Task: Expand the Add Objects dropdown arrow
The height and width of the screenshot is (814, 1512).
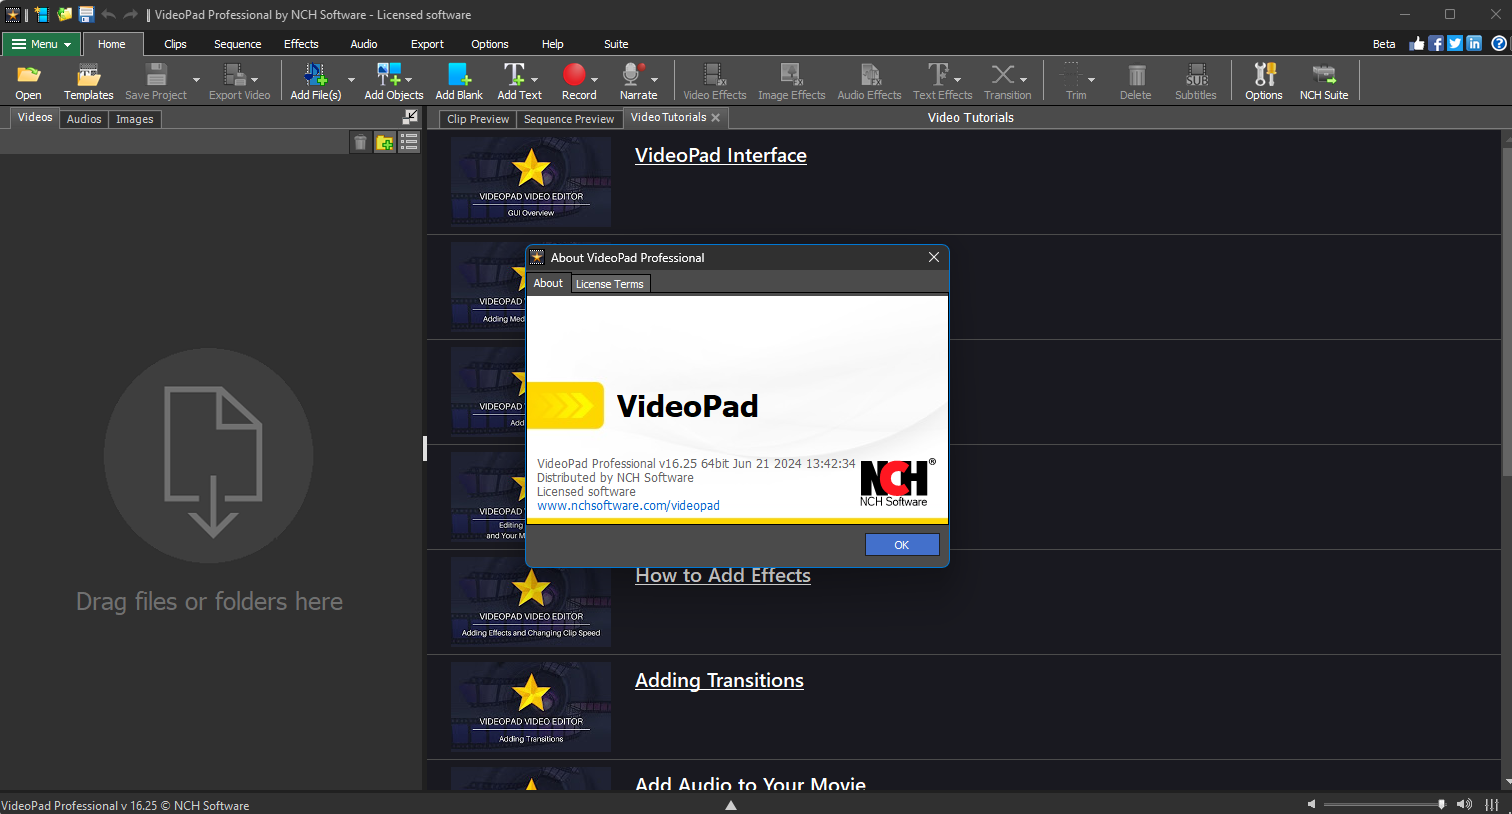Action: 409,80
